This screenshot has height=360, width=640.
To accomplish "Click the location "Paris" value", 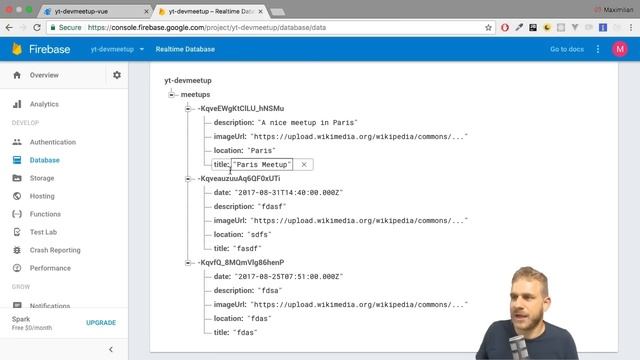I will pos(262,151).
